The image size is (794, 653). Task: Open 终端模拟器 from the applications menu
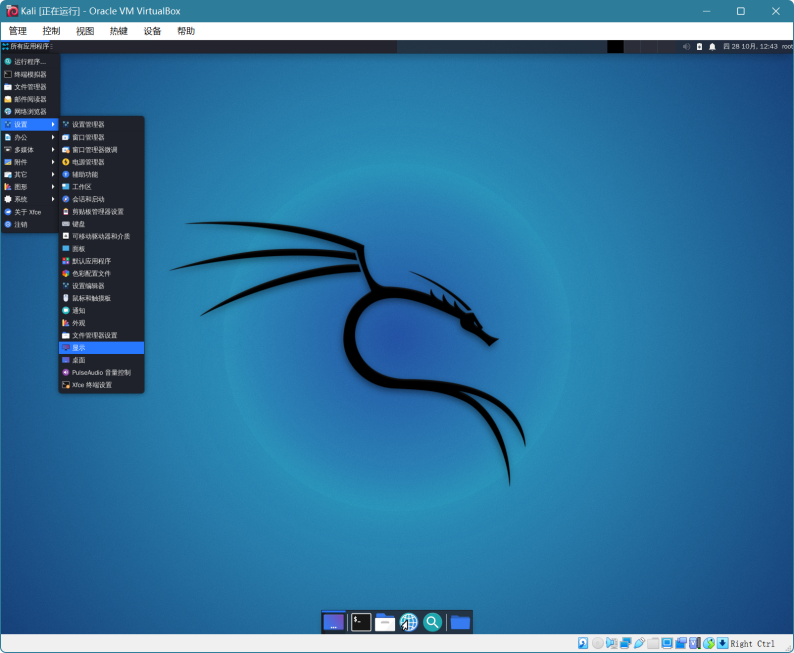point(30,74)
